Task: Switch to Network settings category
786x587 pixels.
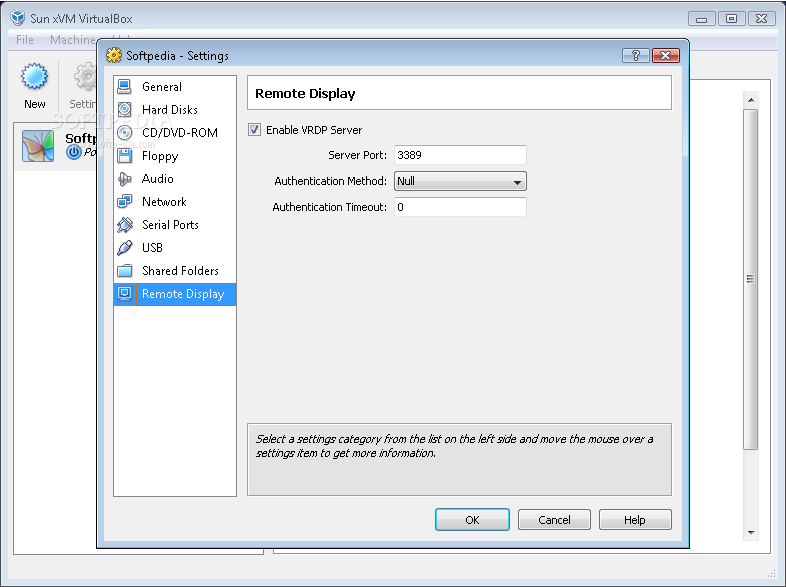Action: point(174,202)
